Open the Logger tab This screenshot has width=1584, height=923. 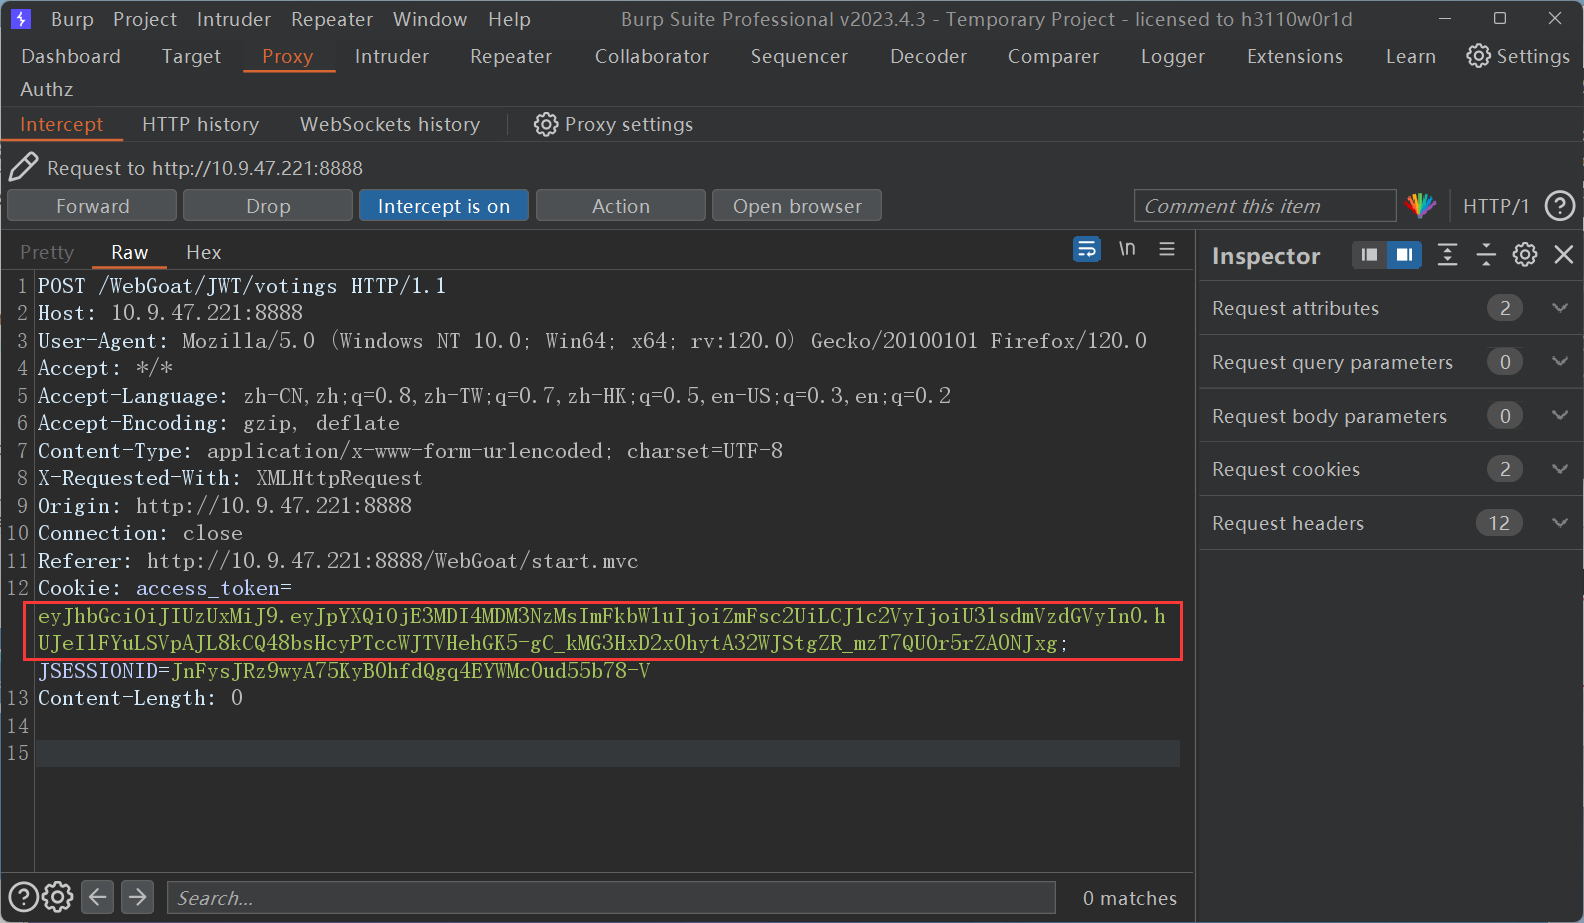(1173, 56)
